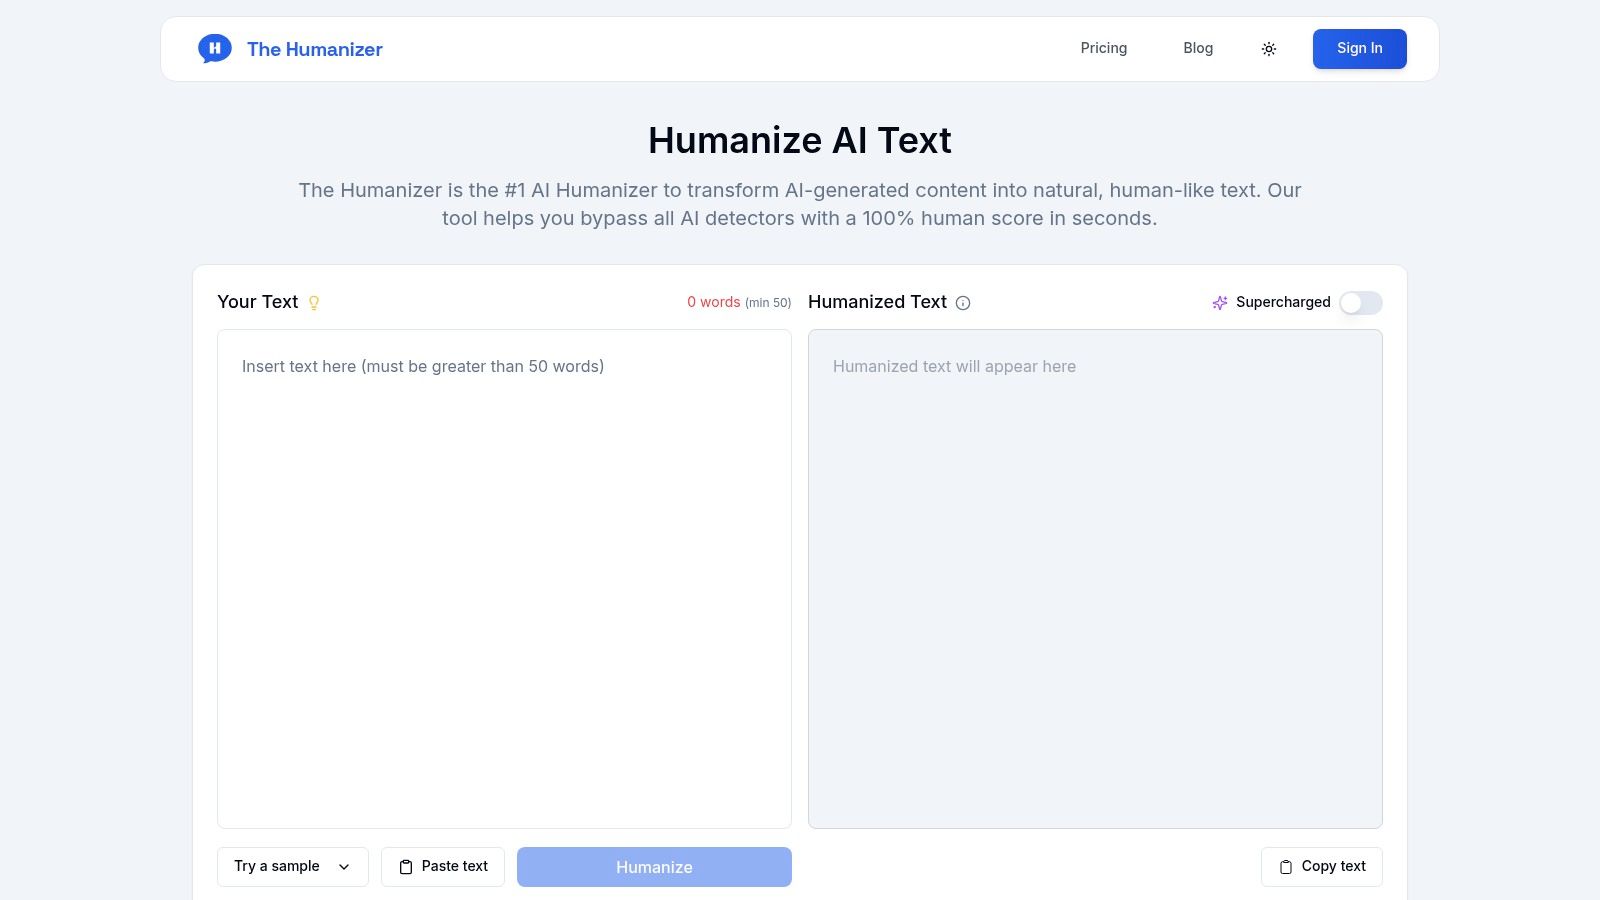This screenshot has height=900, width=1600.
Task: Click the copy icon on Copy text button
Action: coord(1285,866)
